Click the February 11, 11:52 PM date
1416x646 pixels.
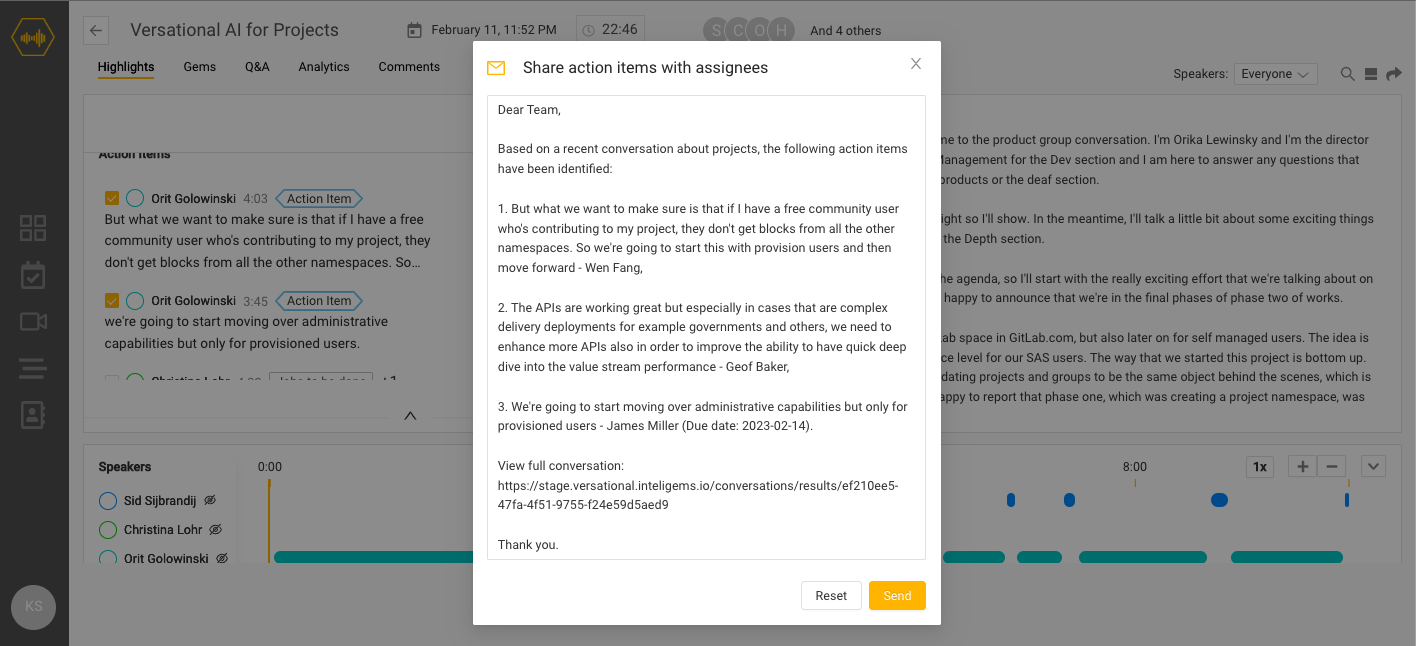tap(494, 31)
